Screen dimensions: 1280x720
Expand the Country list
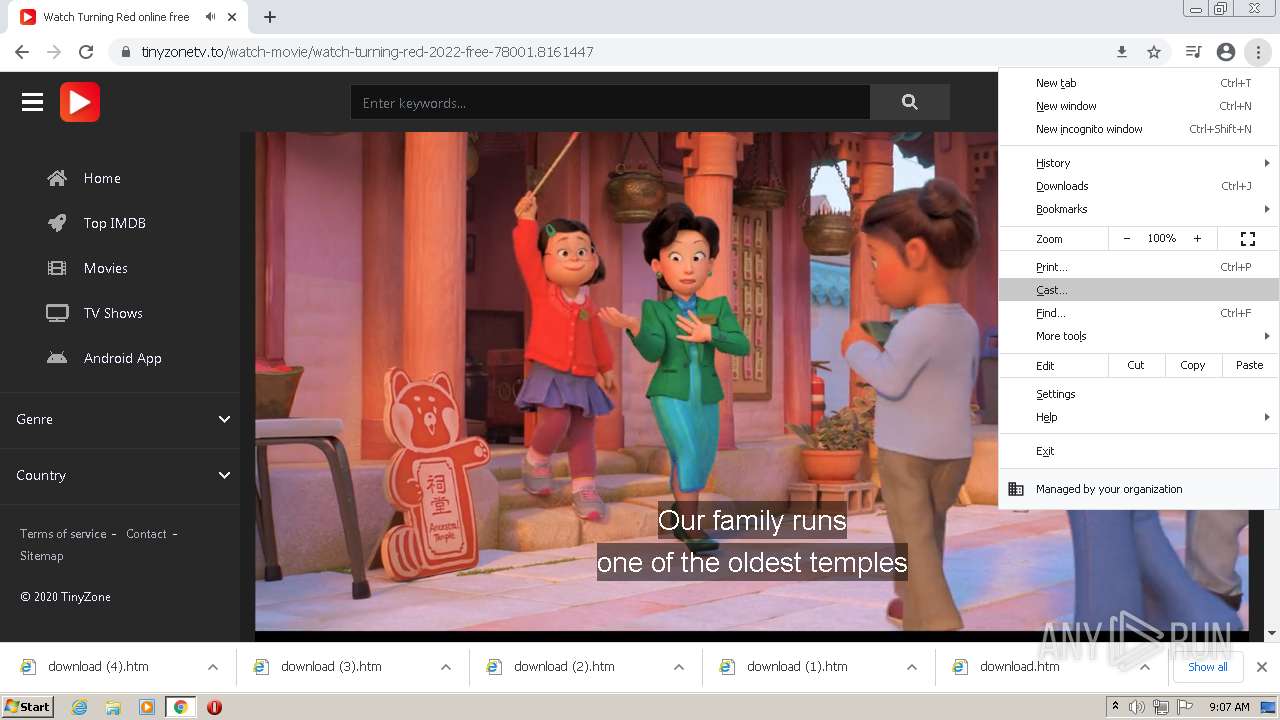tap(120, 475)
